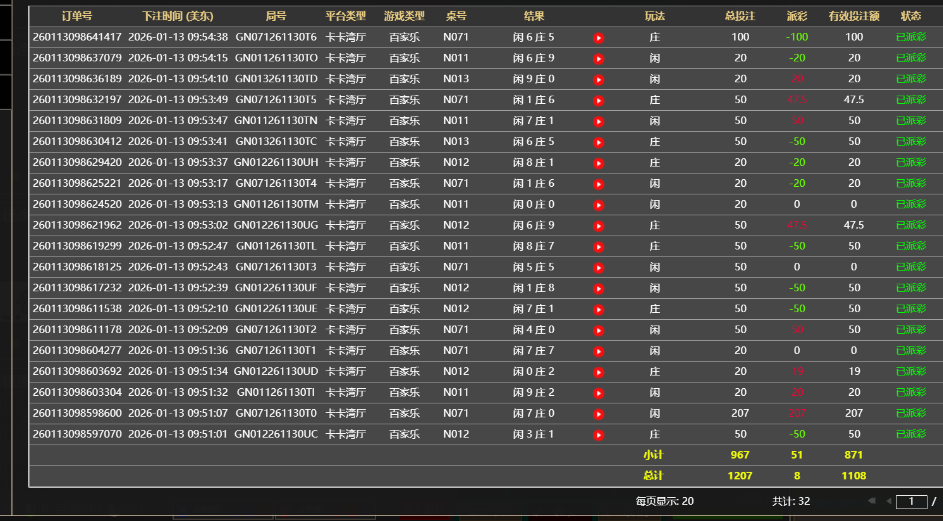Play replay for order 260113098641417

click(598, 38)
